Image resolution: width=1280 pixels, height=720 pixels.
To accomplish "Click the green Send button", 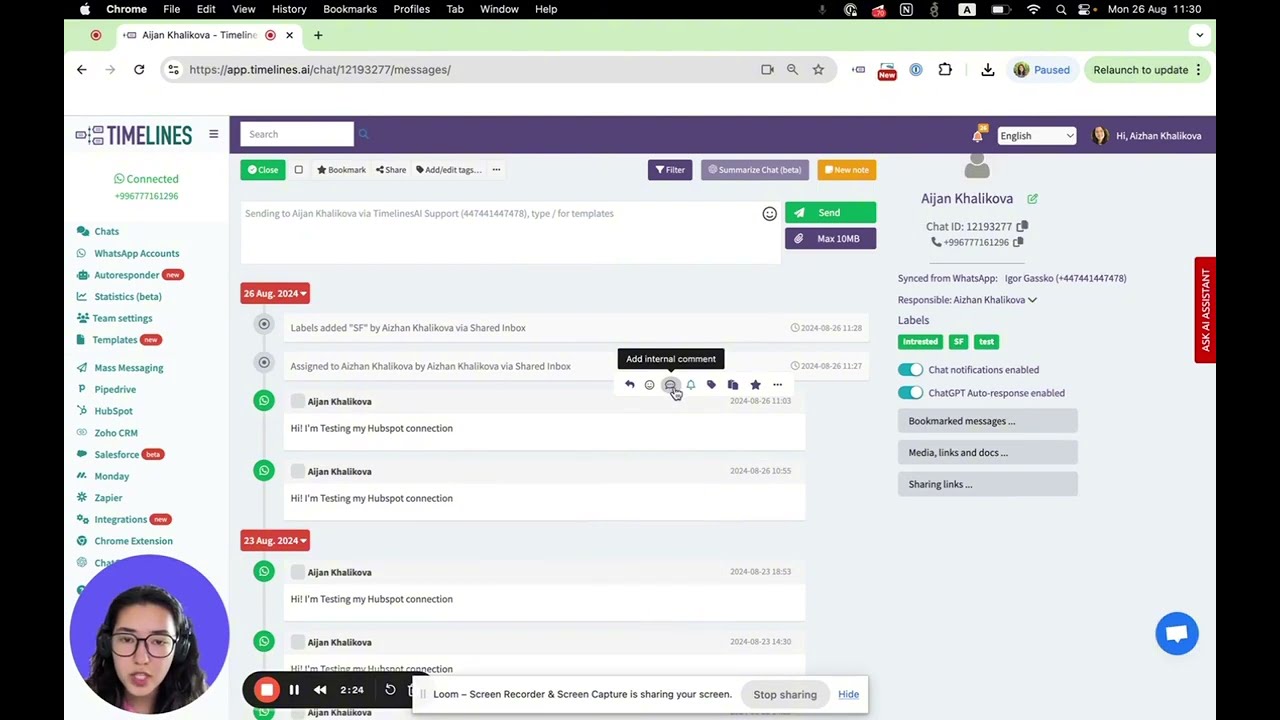I will pyautogui.click(x=830, y=212).
